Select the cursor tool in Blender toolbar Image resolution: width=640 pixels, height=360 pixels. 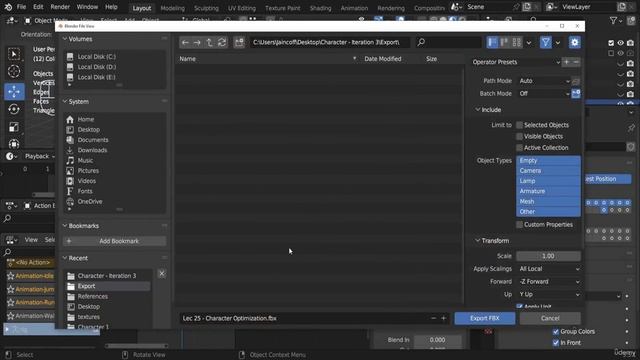(14, 72)
